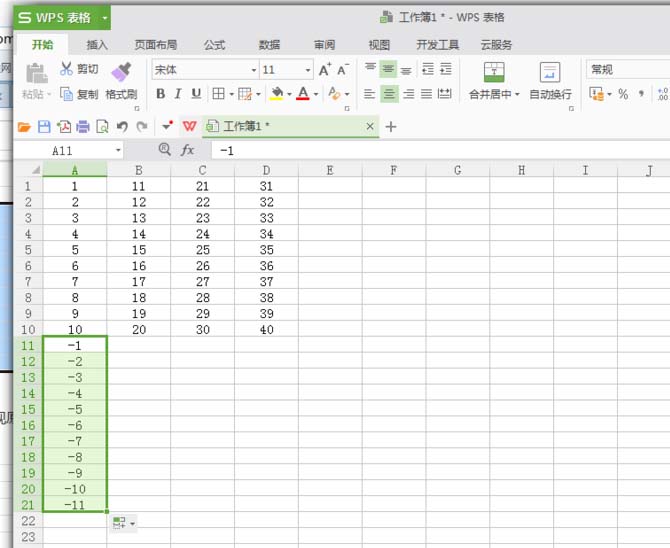The width and height of the screenshot is (670, 548).
Task: Click the currency number format icon
Action: click(x=597, y=94)
